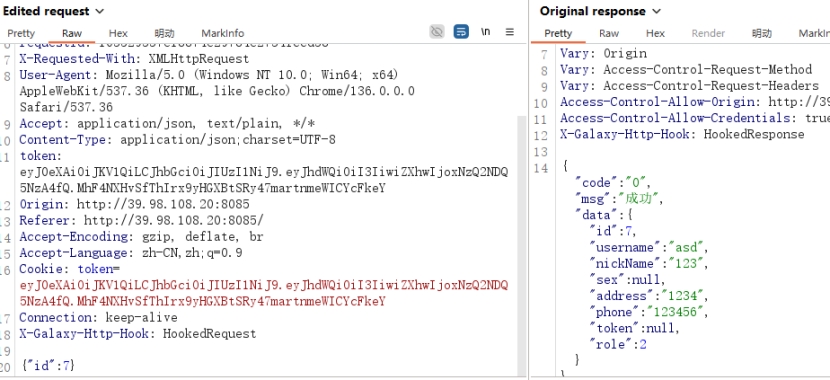The image size is (830, 380).
Task: Click the black JWT token value line
Action: pyautogui.click(x=264, y=180)
